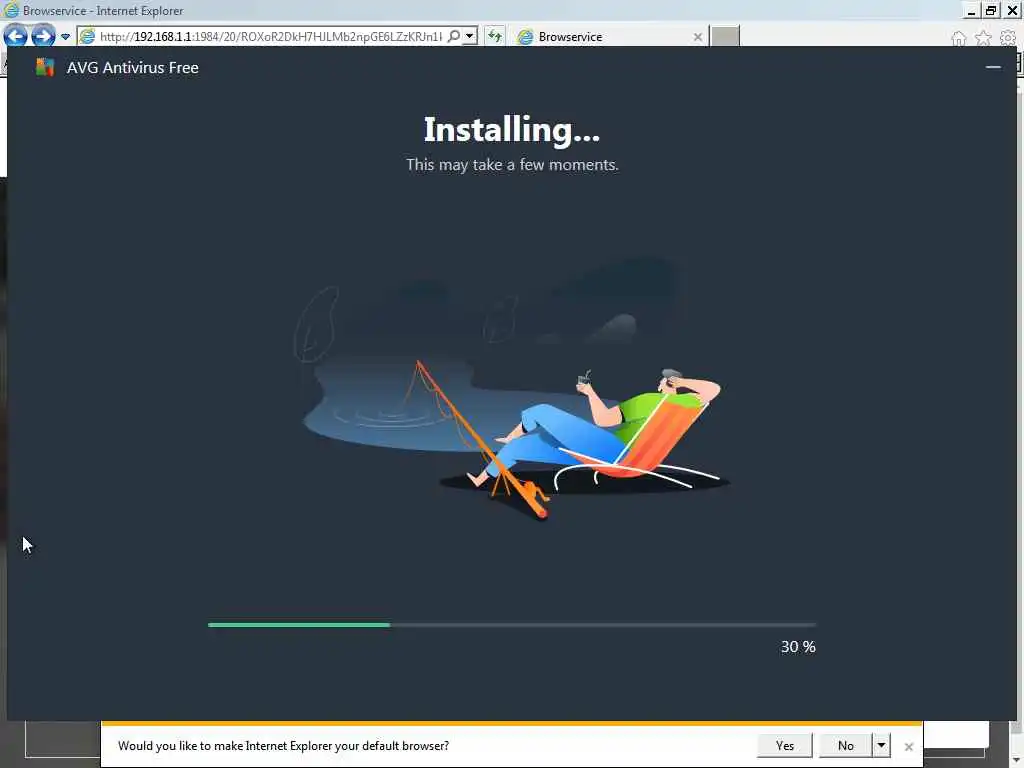
Task: Click the address bar URL field
Action: coord(270,37)
